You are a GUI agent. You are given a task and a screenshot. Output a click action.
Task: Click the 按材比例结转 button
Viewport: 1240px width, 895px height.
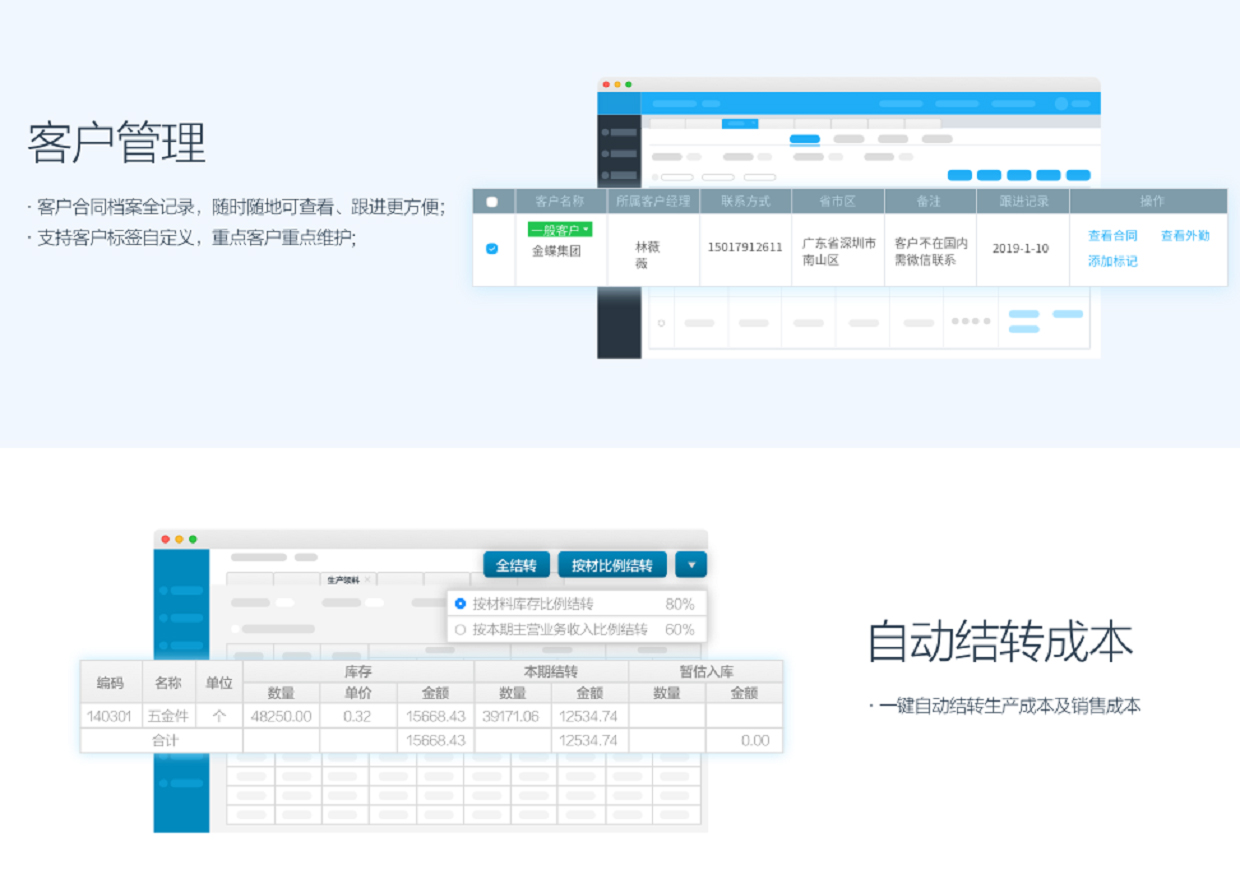[x=612, y=565]
